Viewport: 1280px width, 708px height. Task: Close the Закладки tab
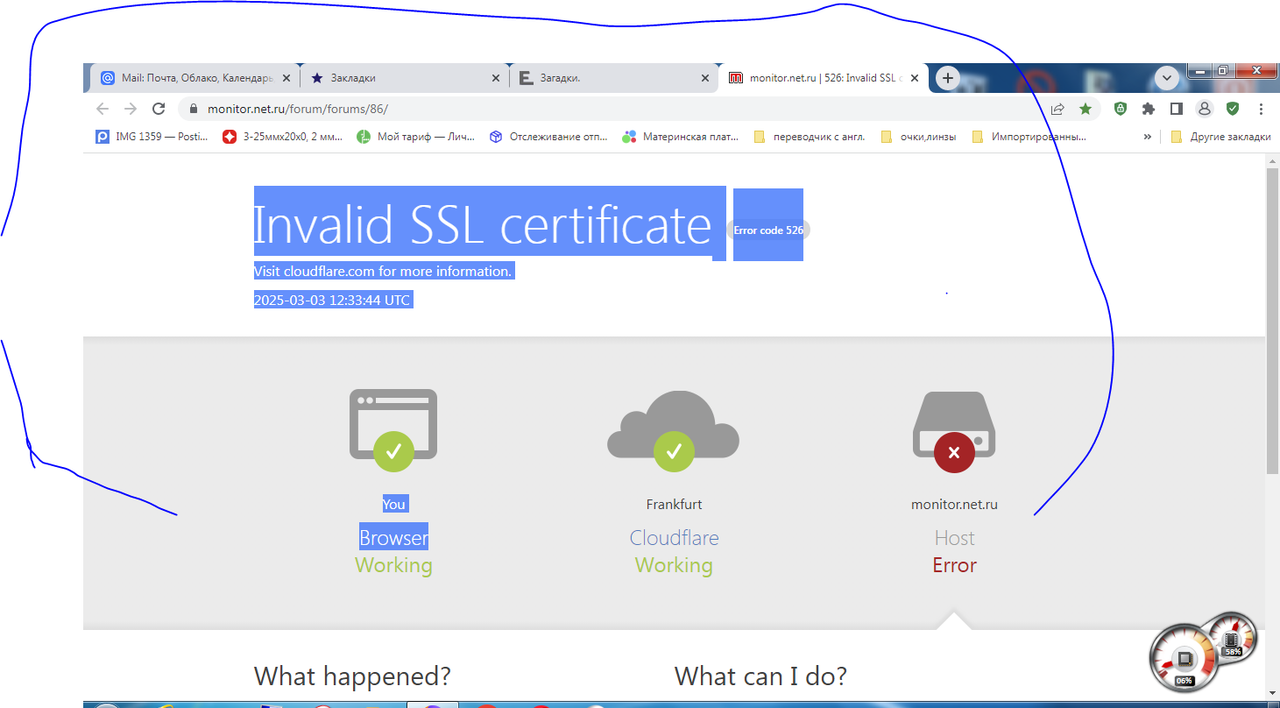tap(496, 78)
